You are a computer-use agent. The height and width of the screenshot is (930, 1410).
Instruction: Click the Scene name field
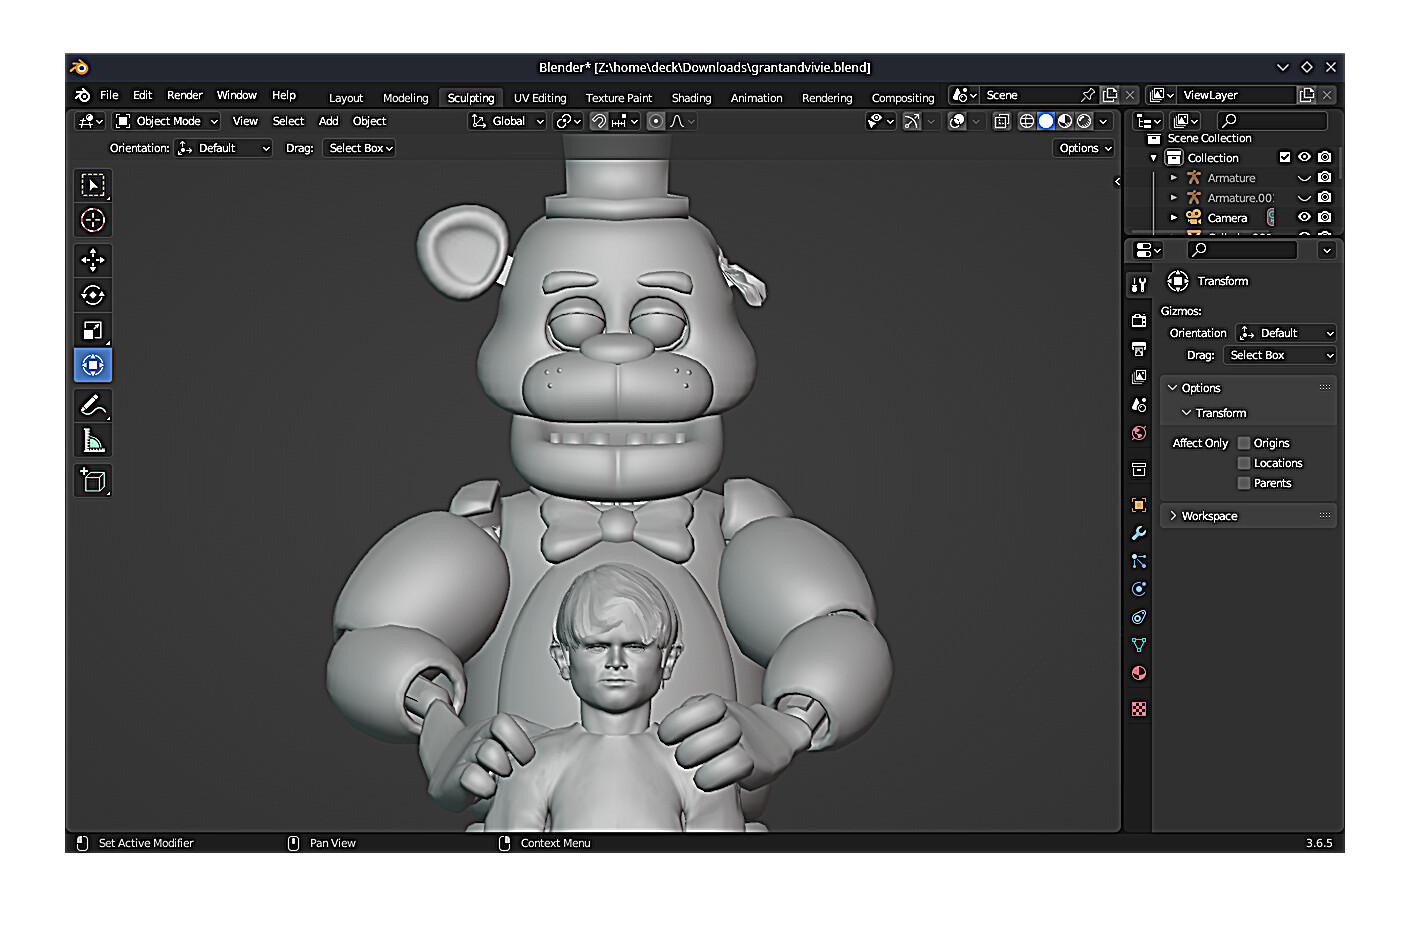click(x=1030, y=95)
